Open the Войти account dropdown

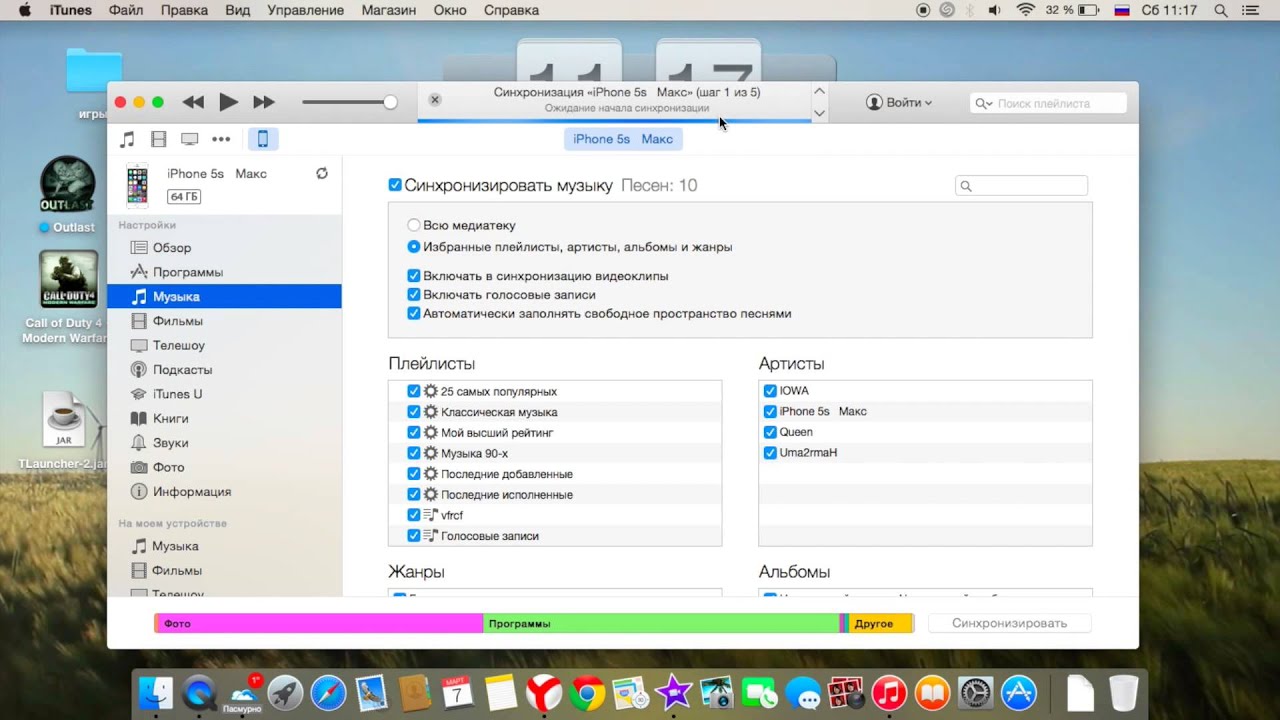[899, 102]
